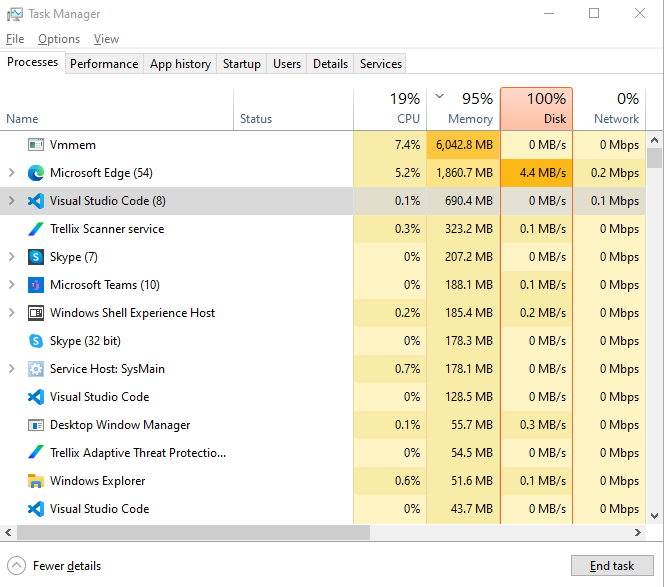Click the Windows Shell Experience Host icon
This screenshot has height=587, width=664.
point(36,313)
